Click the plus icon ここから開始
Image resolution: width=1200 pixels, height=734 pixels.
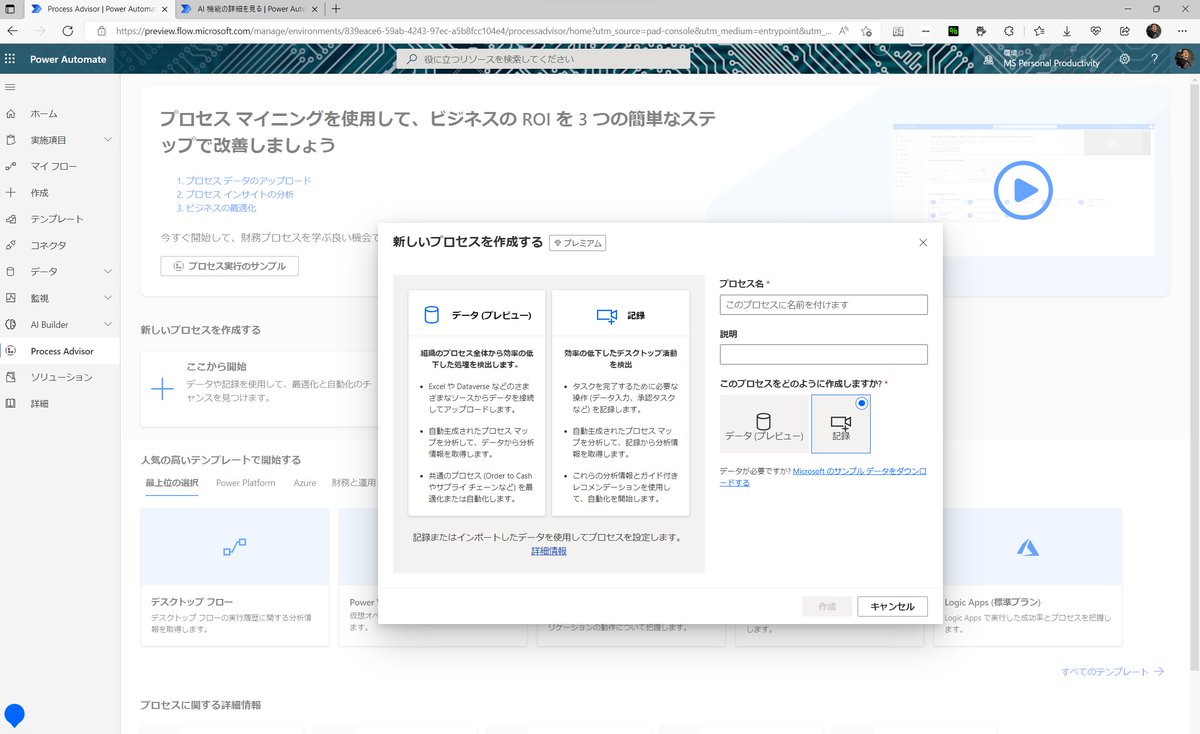pyautogui.click(x=162, y=389)
